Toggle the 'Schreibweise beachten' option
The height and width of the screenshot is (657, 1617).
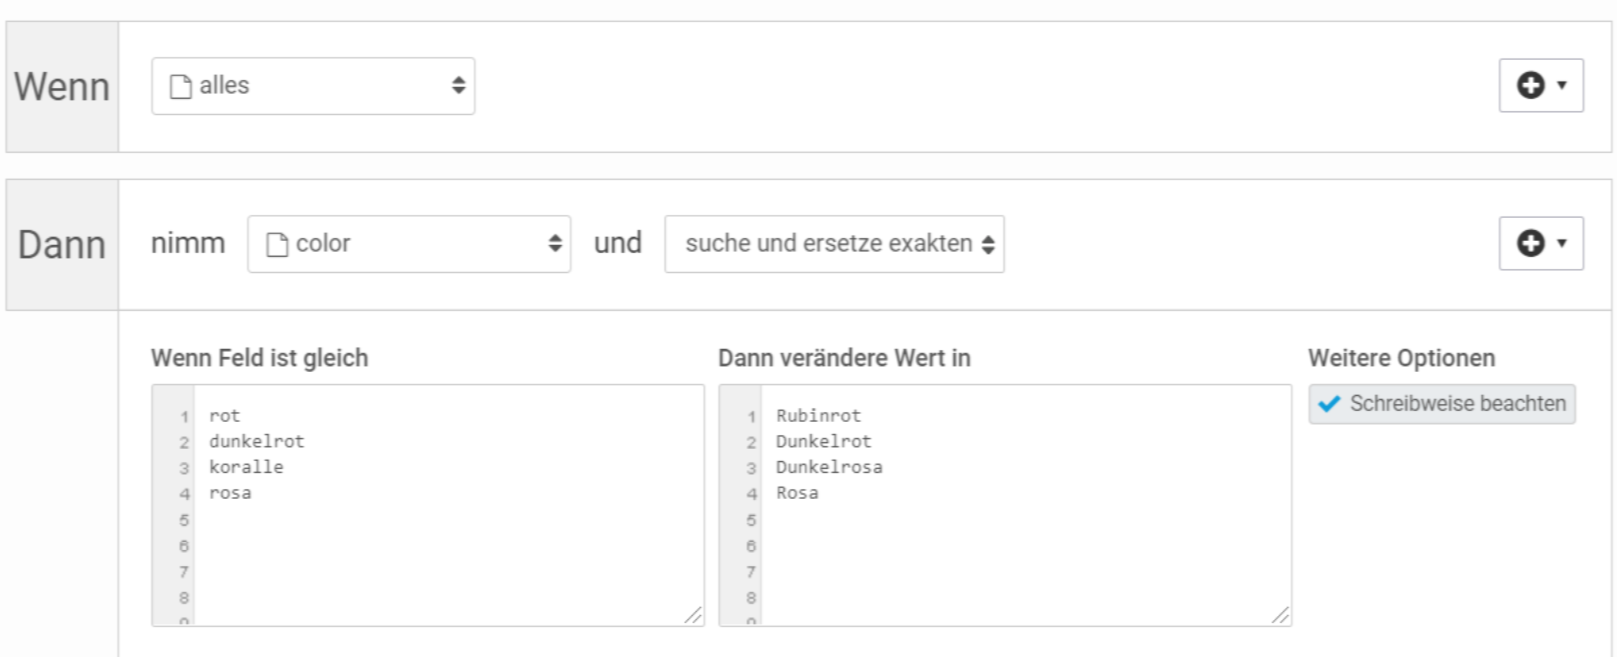point(1442,404)
